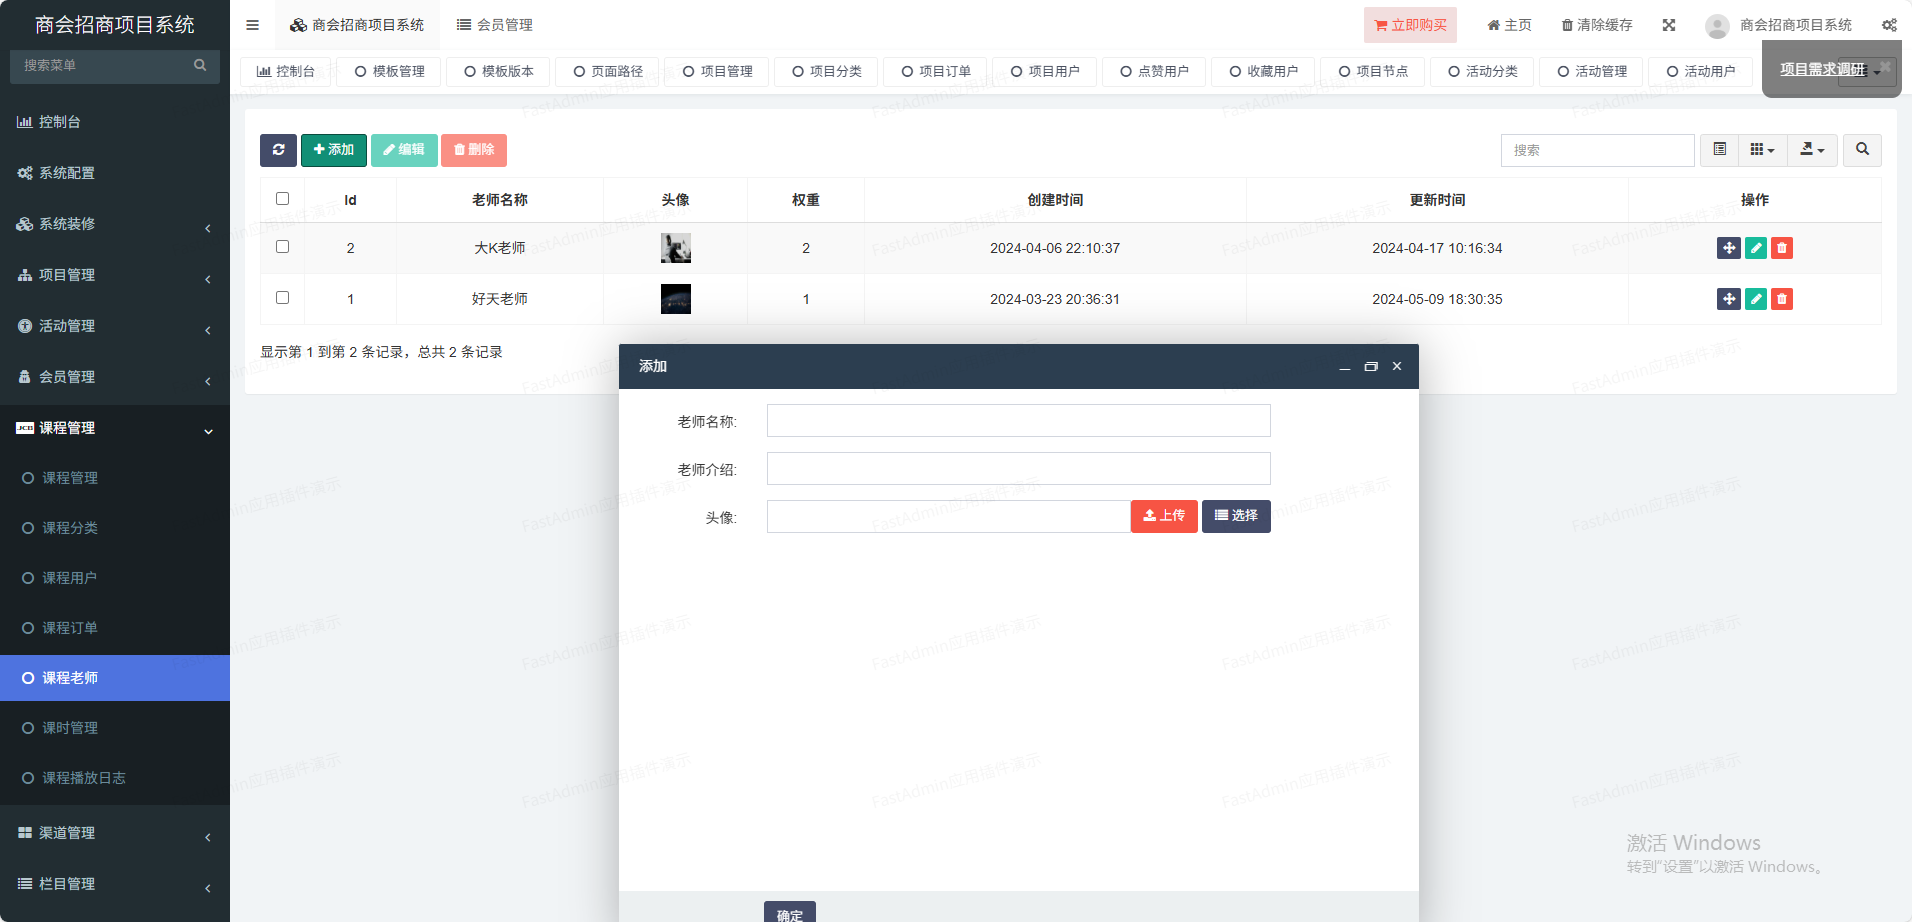
Task: Open the columns visibility dropdown
Action: pos(1762,150)
